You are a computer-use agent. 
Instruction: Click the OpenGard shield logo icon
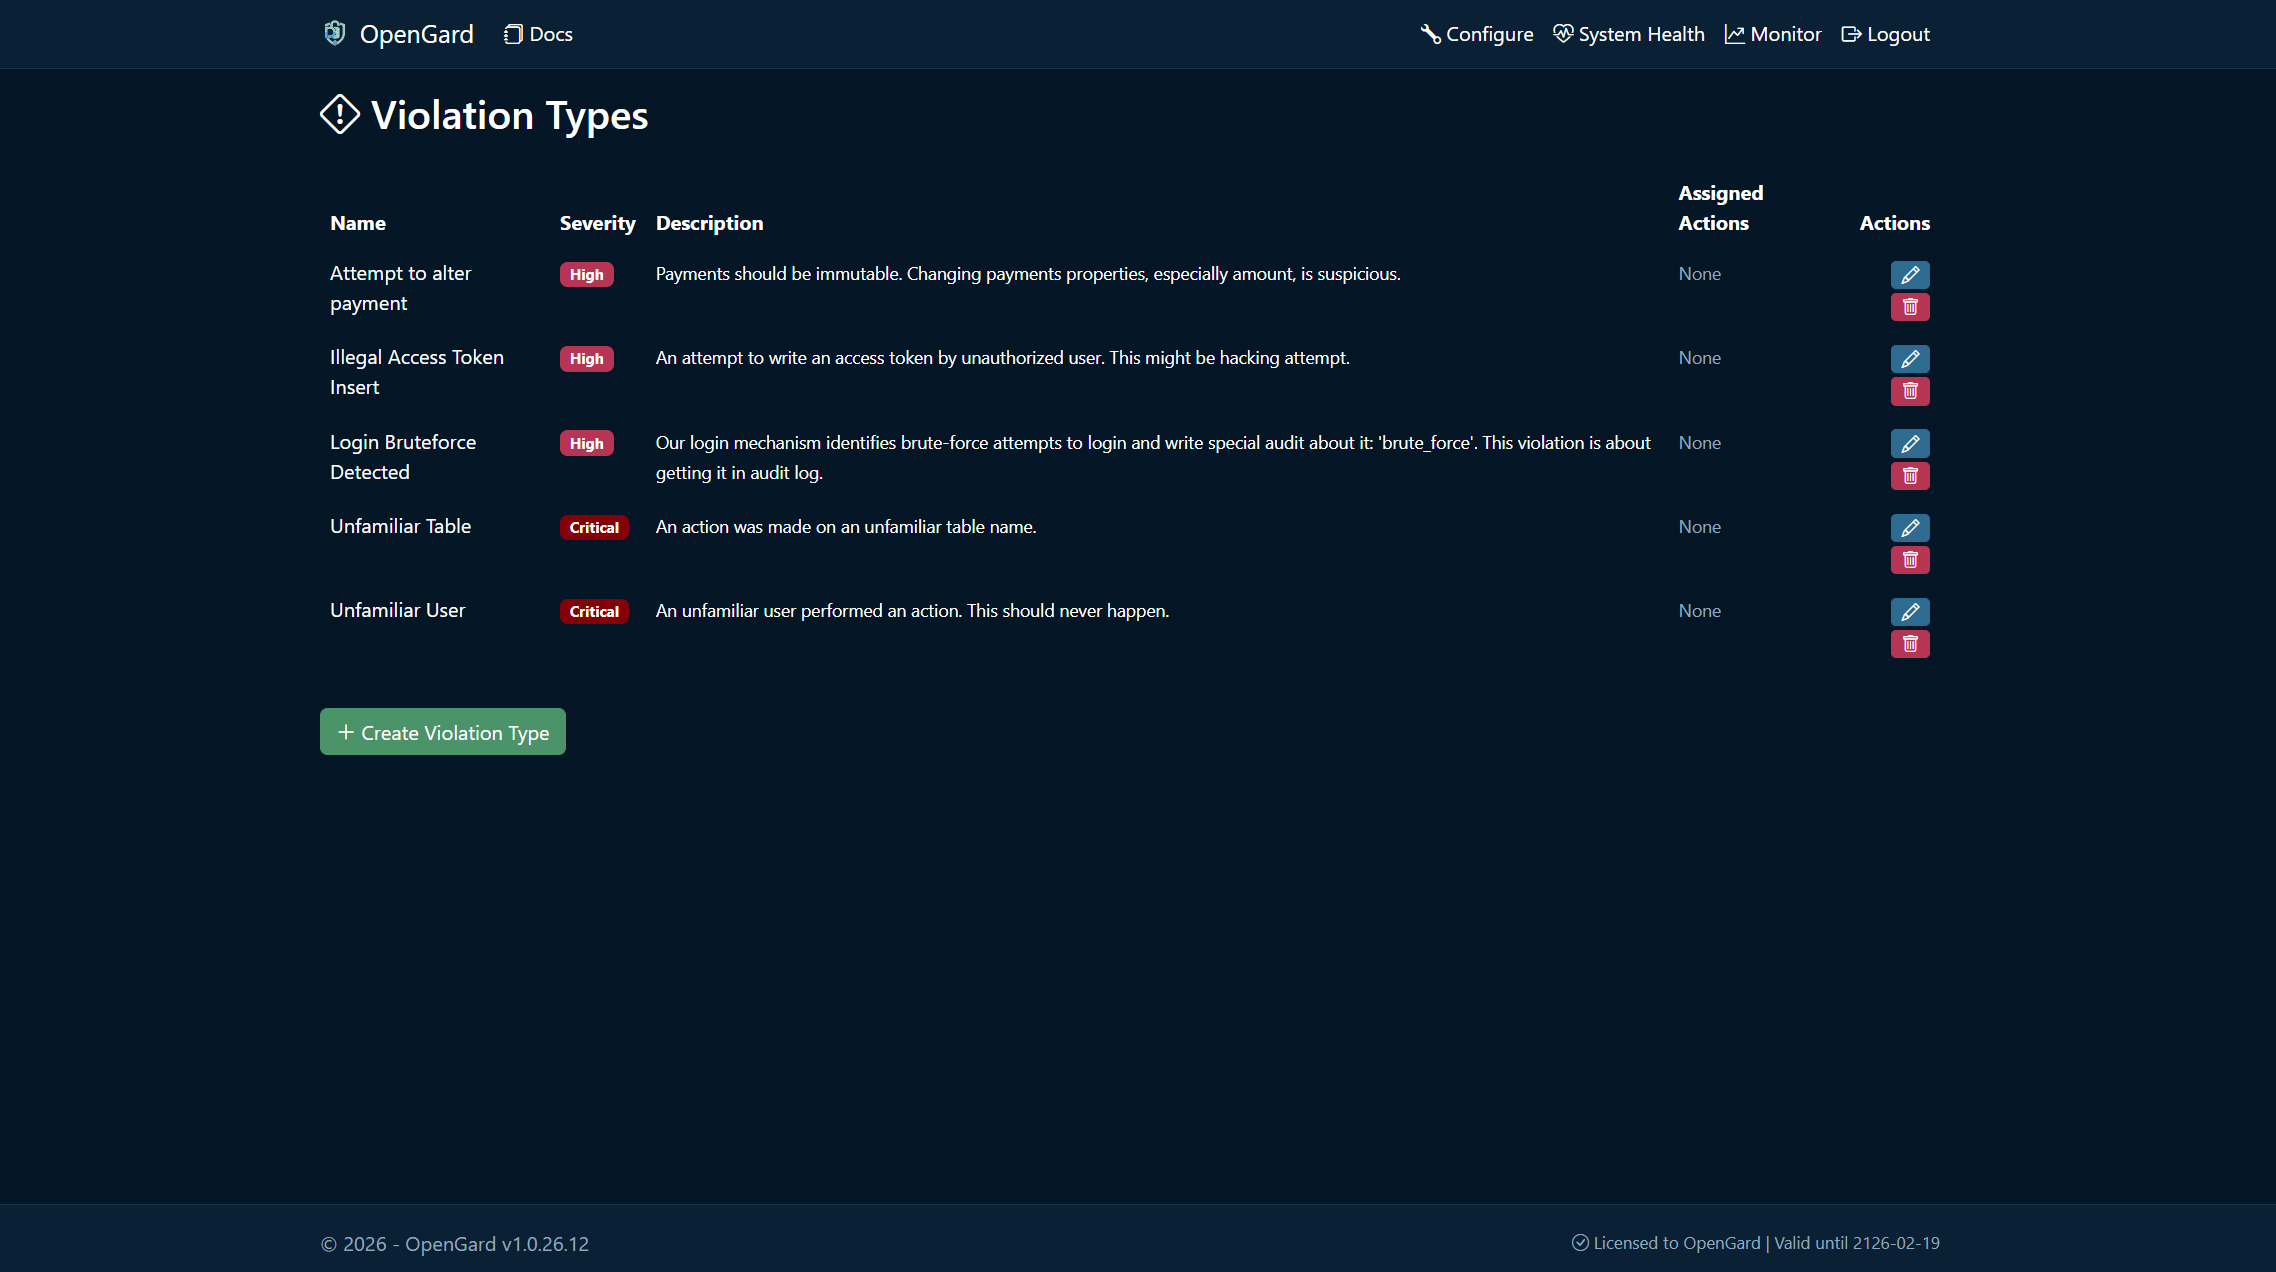click(336, 33)
